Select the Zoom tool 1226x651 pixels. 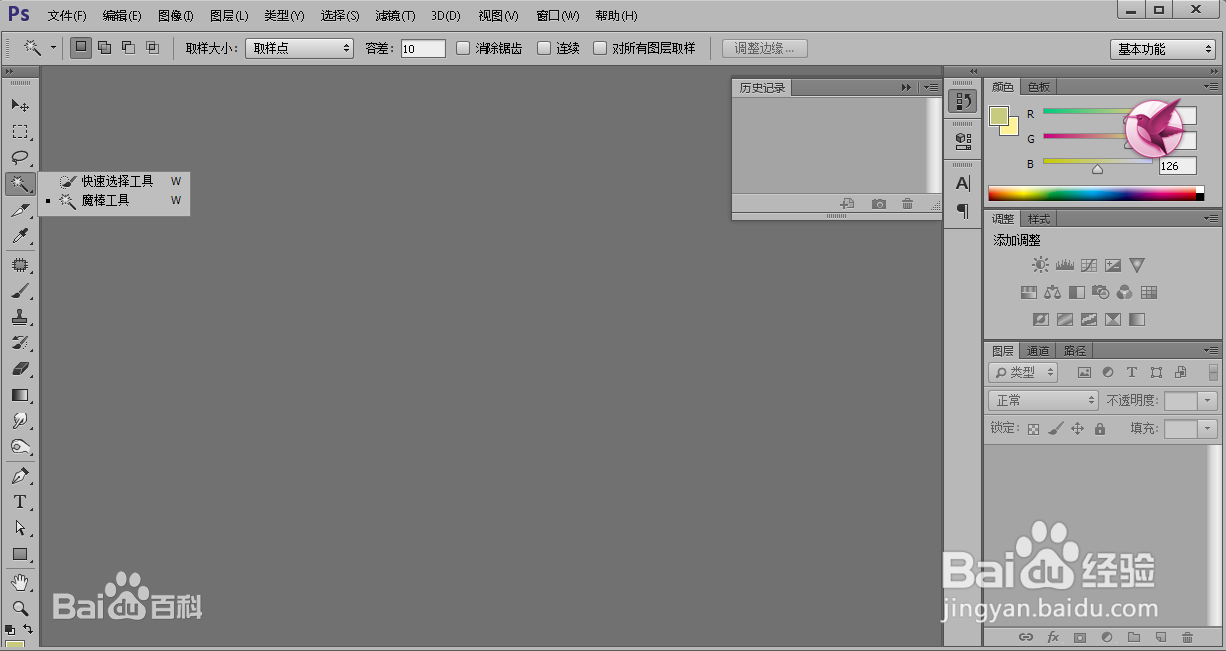coord(20,608)
